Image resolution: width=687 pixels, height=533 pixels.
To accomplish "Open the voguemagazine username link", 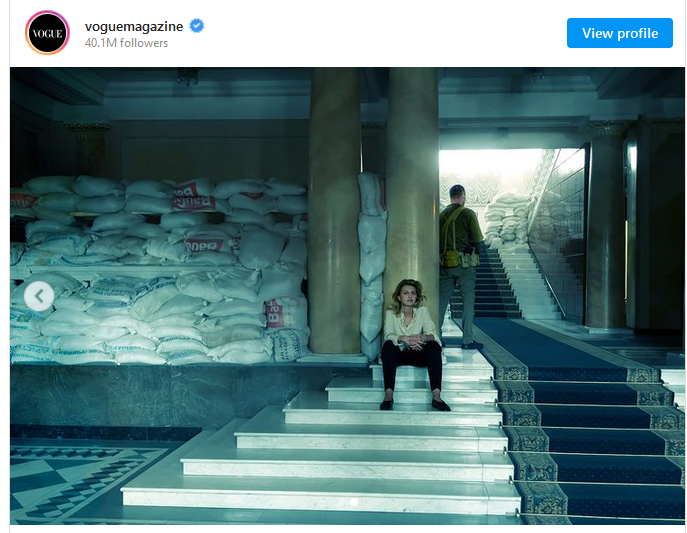I will 134,26.
